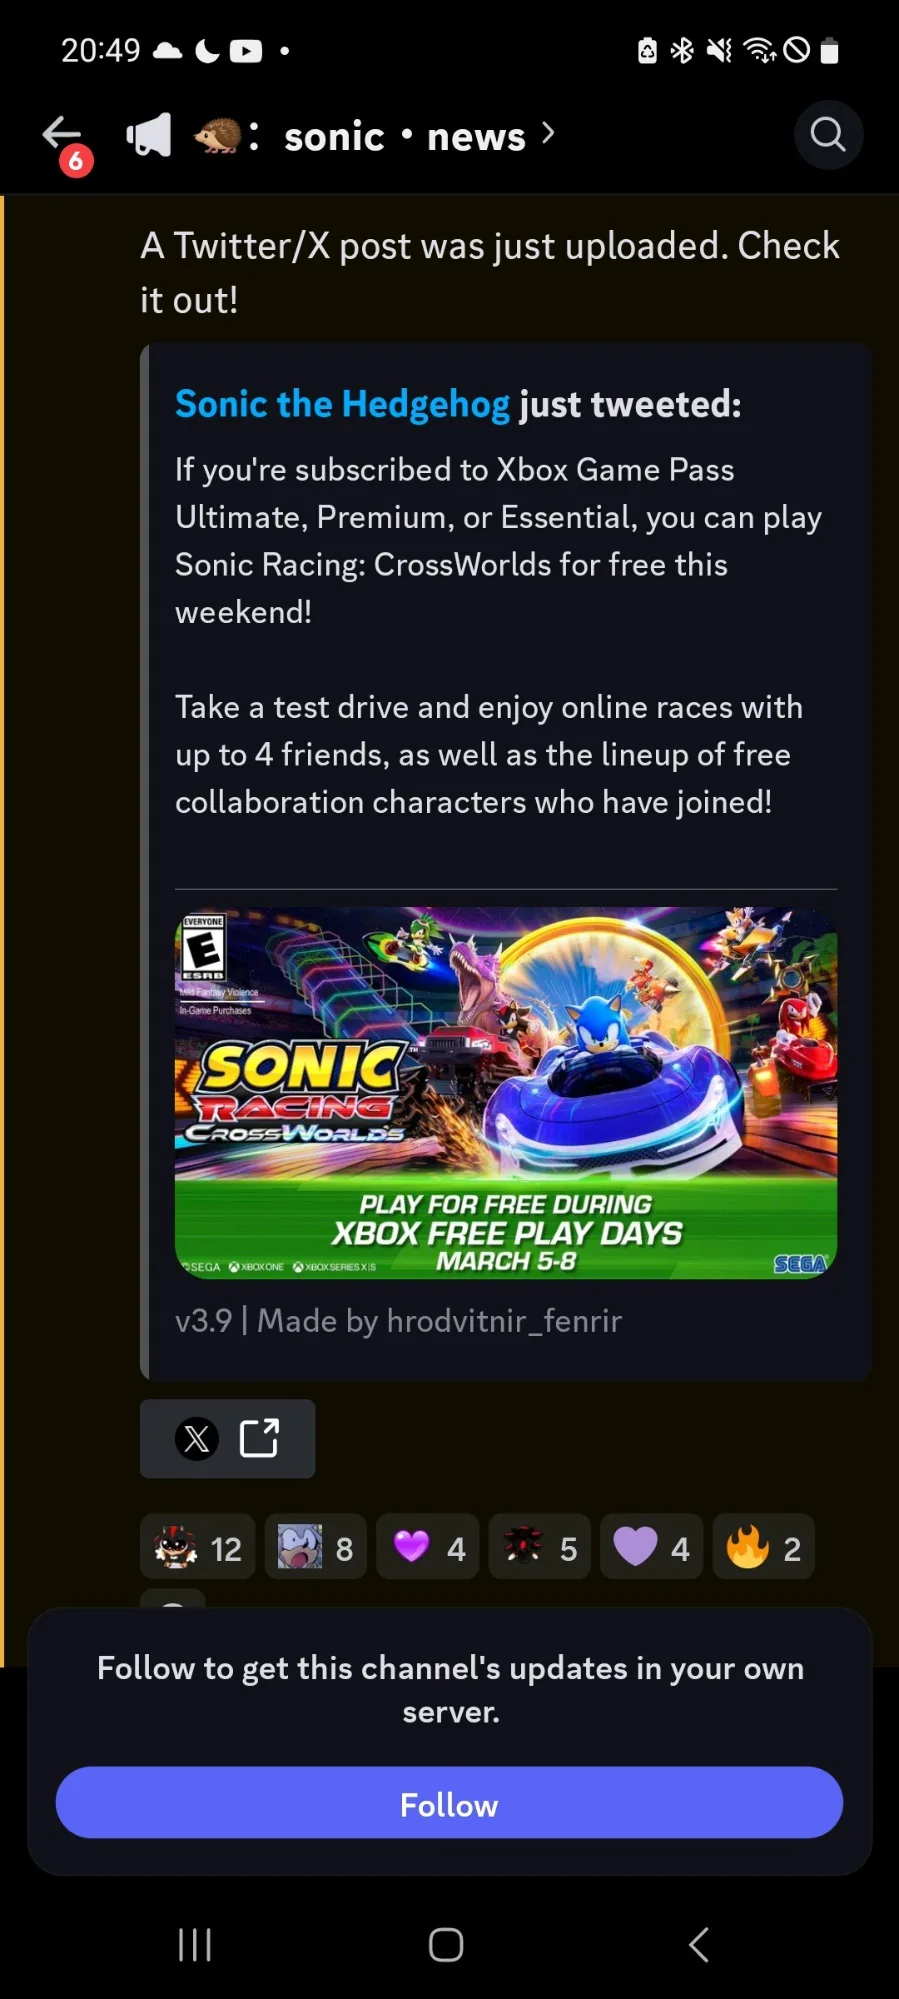The width and height of the screenshot is (899, 1999).
Task: Tap the announcement megaphone channel icon
Action: [x=148, y=135]
